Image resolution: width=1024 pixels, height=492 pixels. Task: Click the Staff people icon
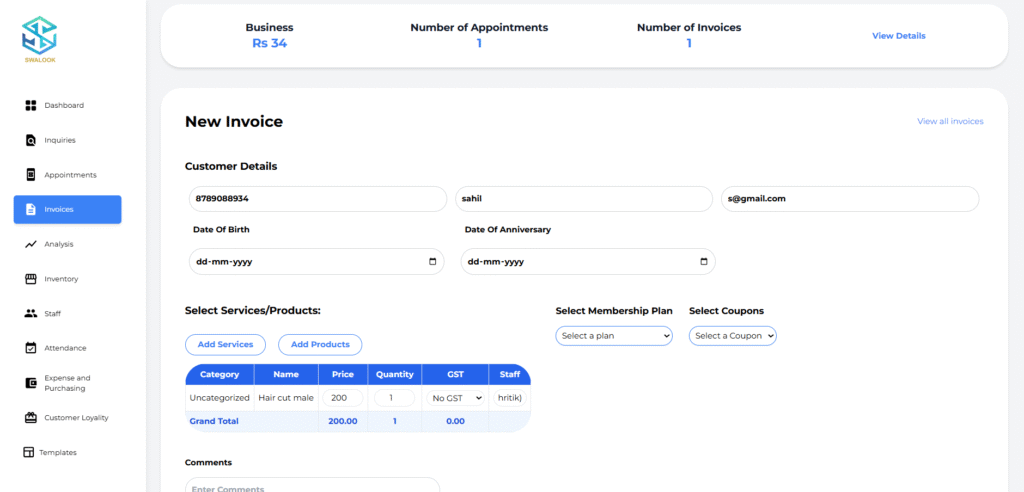31,314
